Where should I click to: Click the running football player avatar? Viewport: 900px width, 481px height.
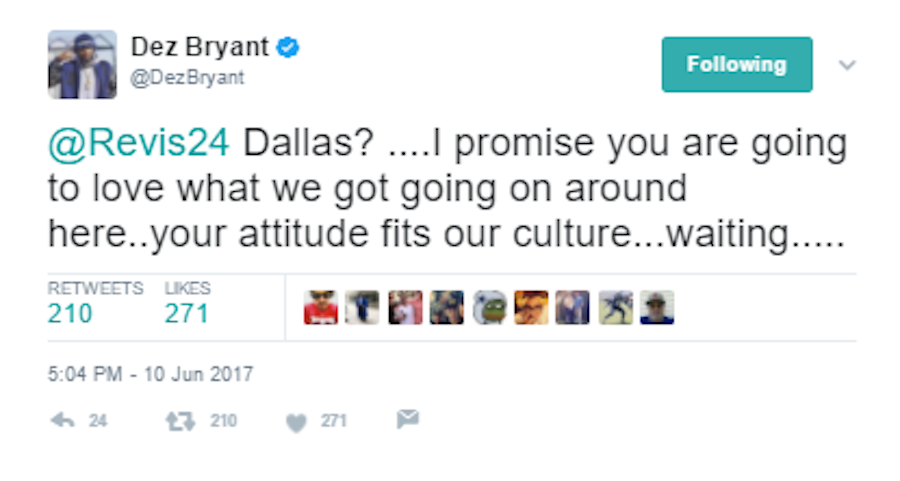[615, 309]
